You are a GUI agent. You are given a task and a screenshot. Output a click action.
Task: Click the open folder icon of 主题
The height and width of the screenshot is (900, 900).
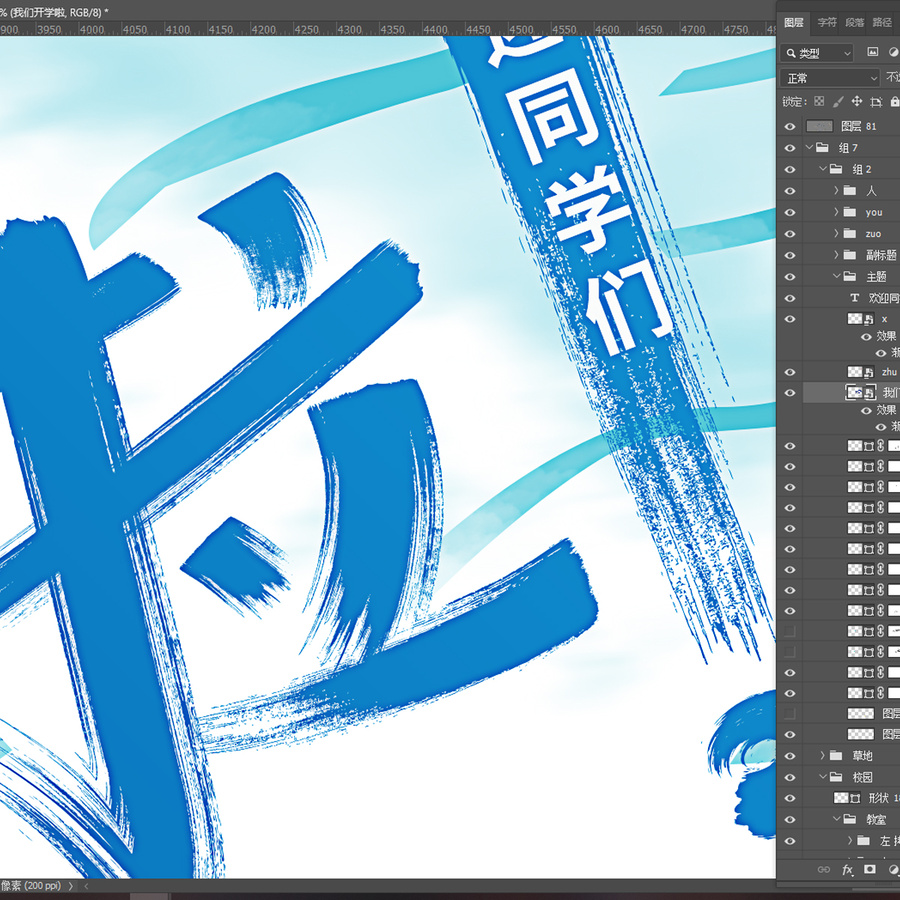pos(850,277)
